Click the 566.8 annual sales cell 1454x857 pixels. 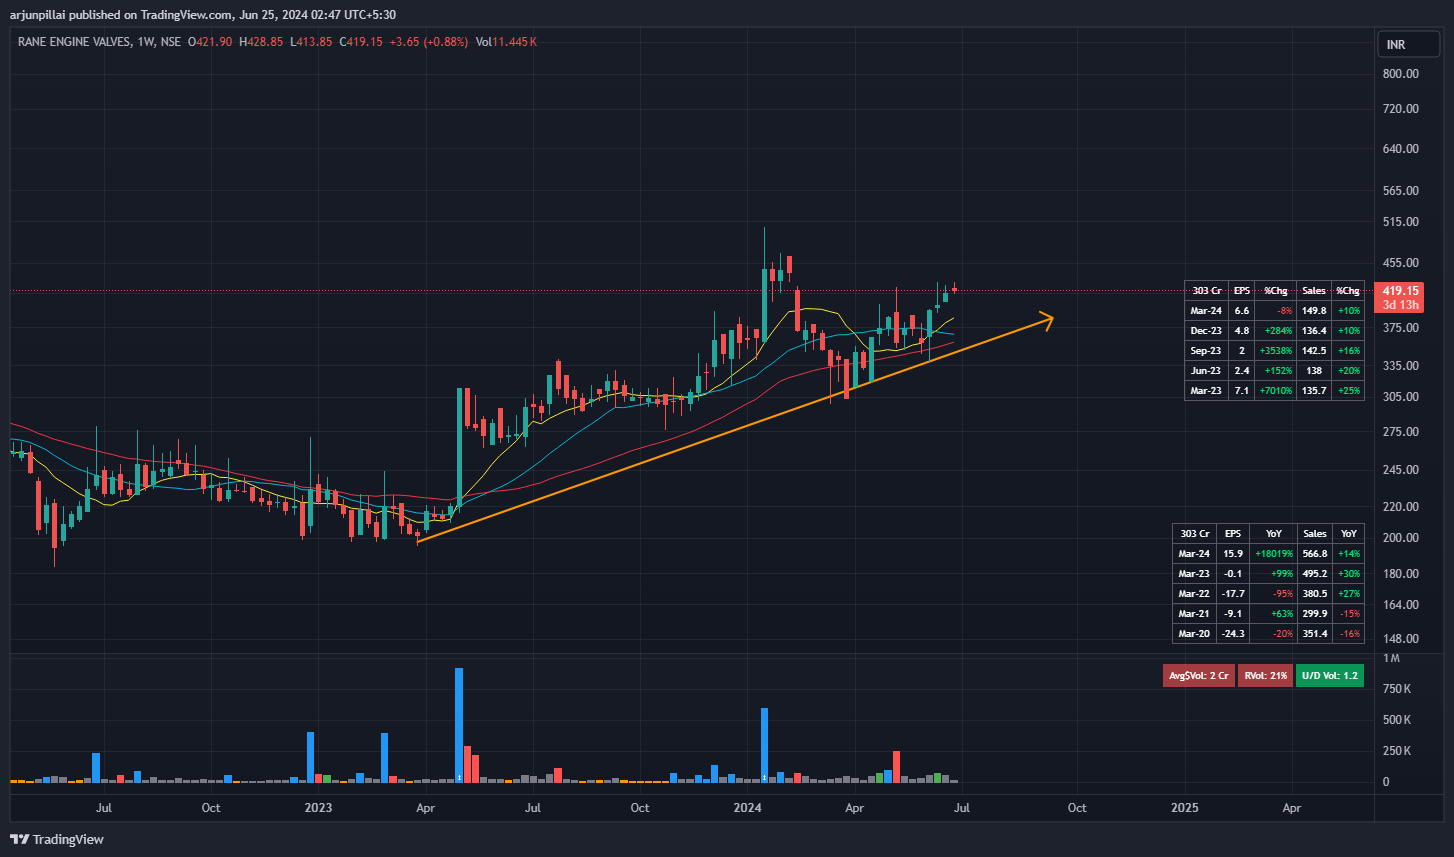pos(1315,554)
